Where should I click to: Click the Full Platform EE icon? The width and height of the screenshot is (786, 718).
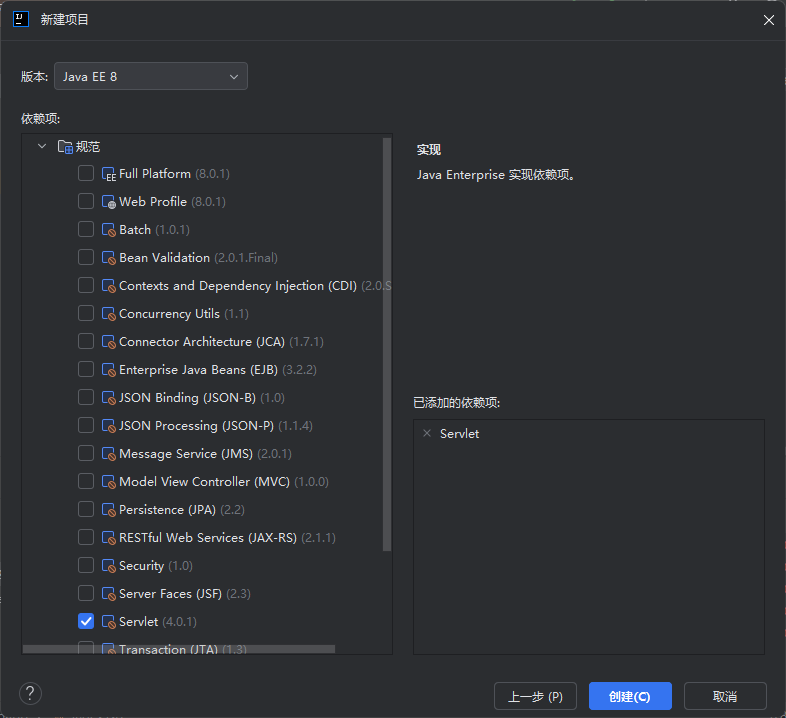click(109, 174)
